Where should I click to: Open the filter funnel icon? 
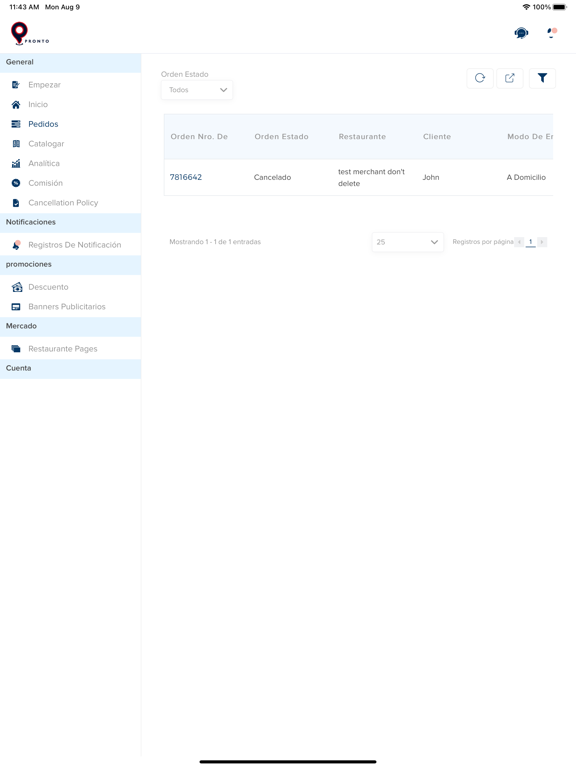542,78
